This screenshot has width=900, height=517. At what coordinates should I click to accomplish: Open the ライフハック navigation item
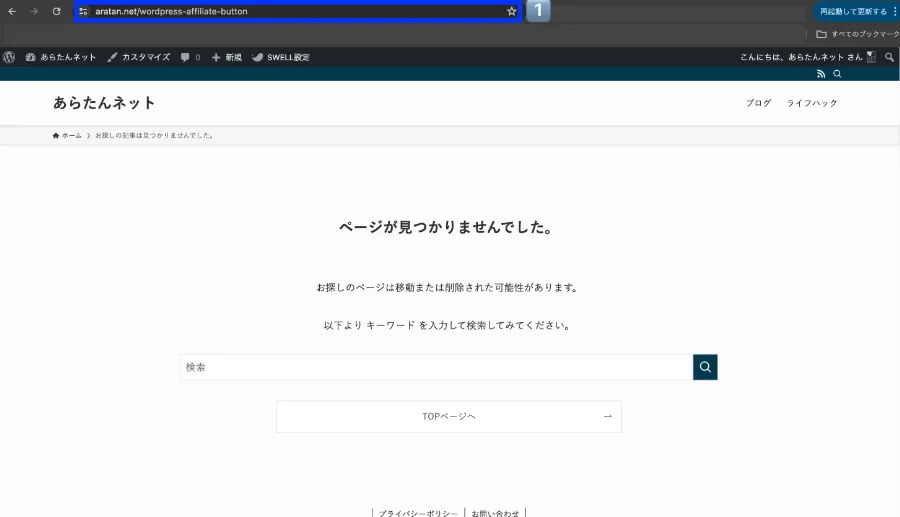point(812,103)
